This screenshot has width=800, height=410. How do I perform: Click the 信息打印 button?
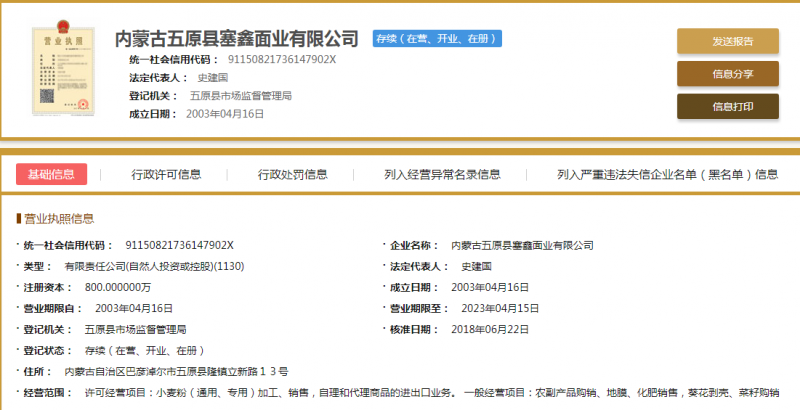pyautogui.click(x=728, y=107)
